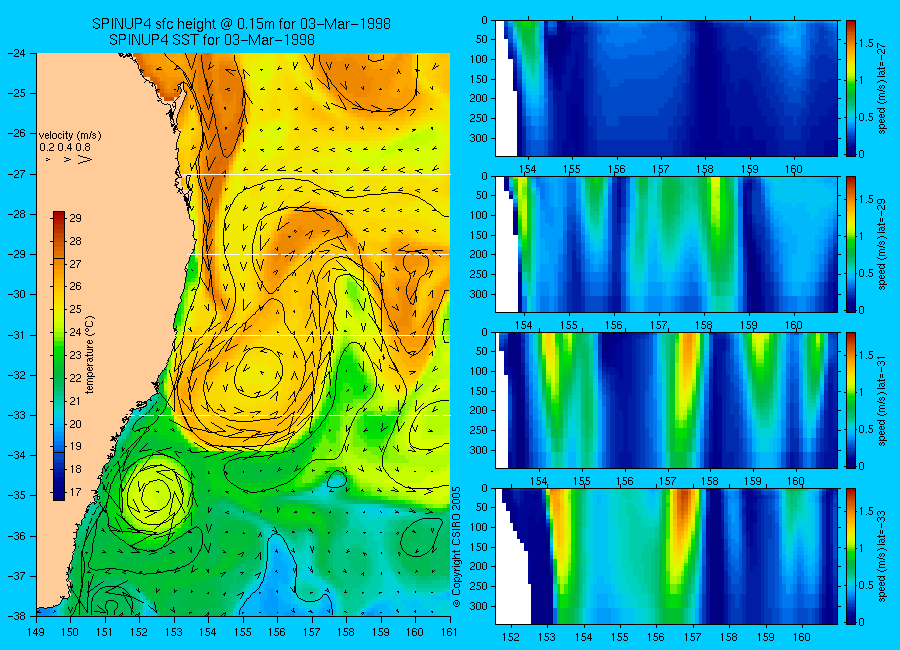
Task: Click the 153 longitude label under the map
Action: tap(174, 632)
